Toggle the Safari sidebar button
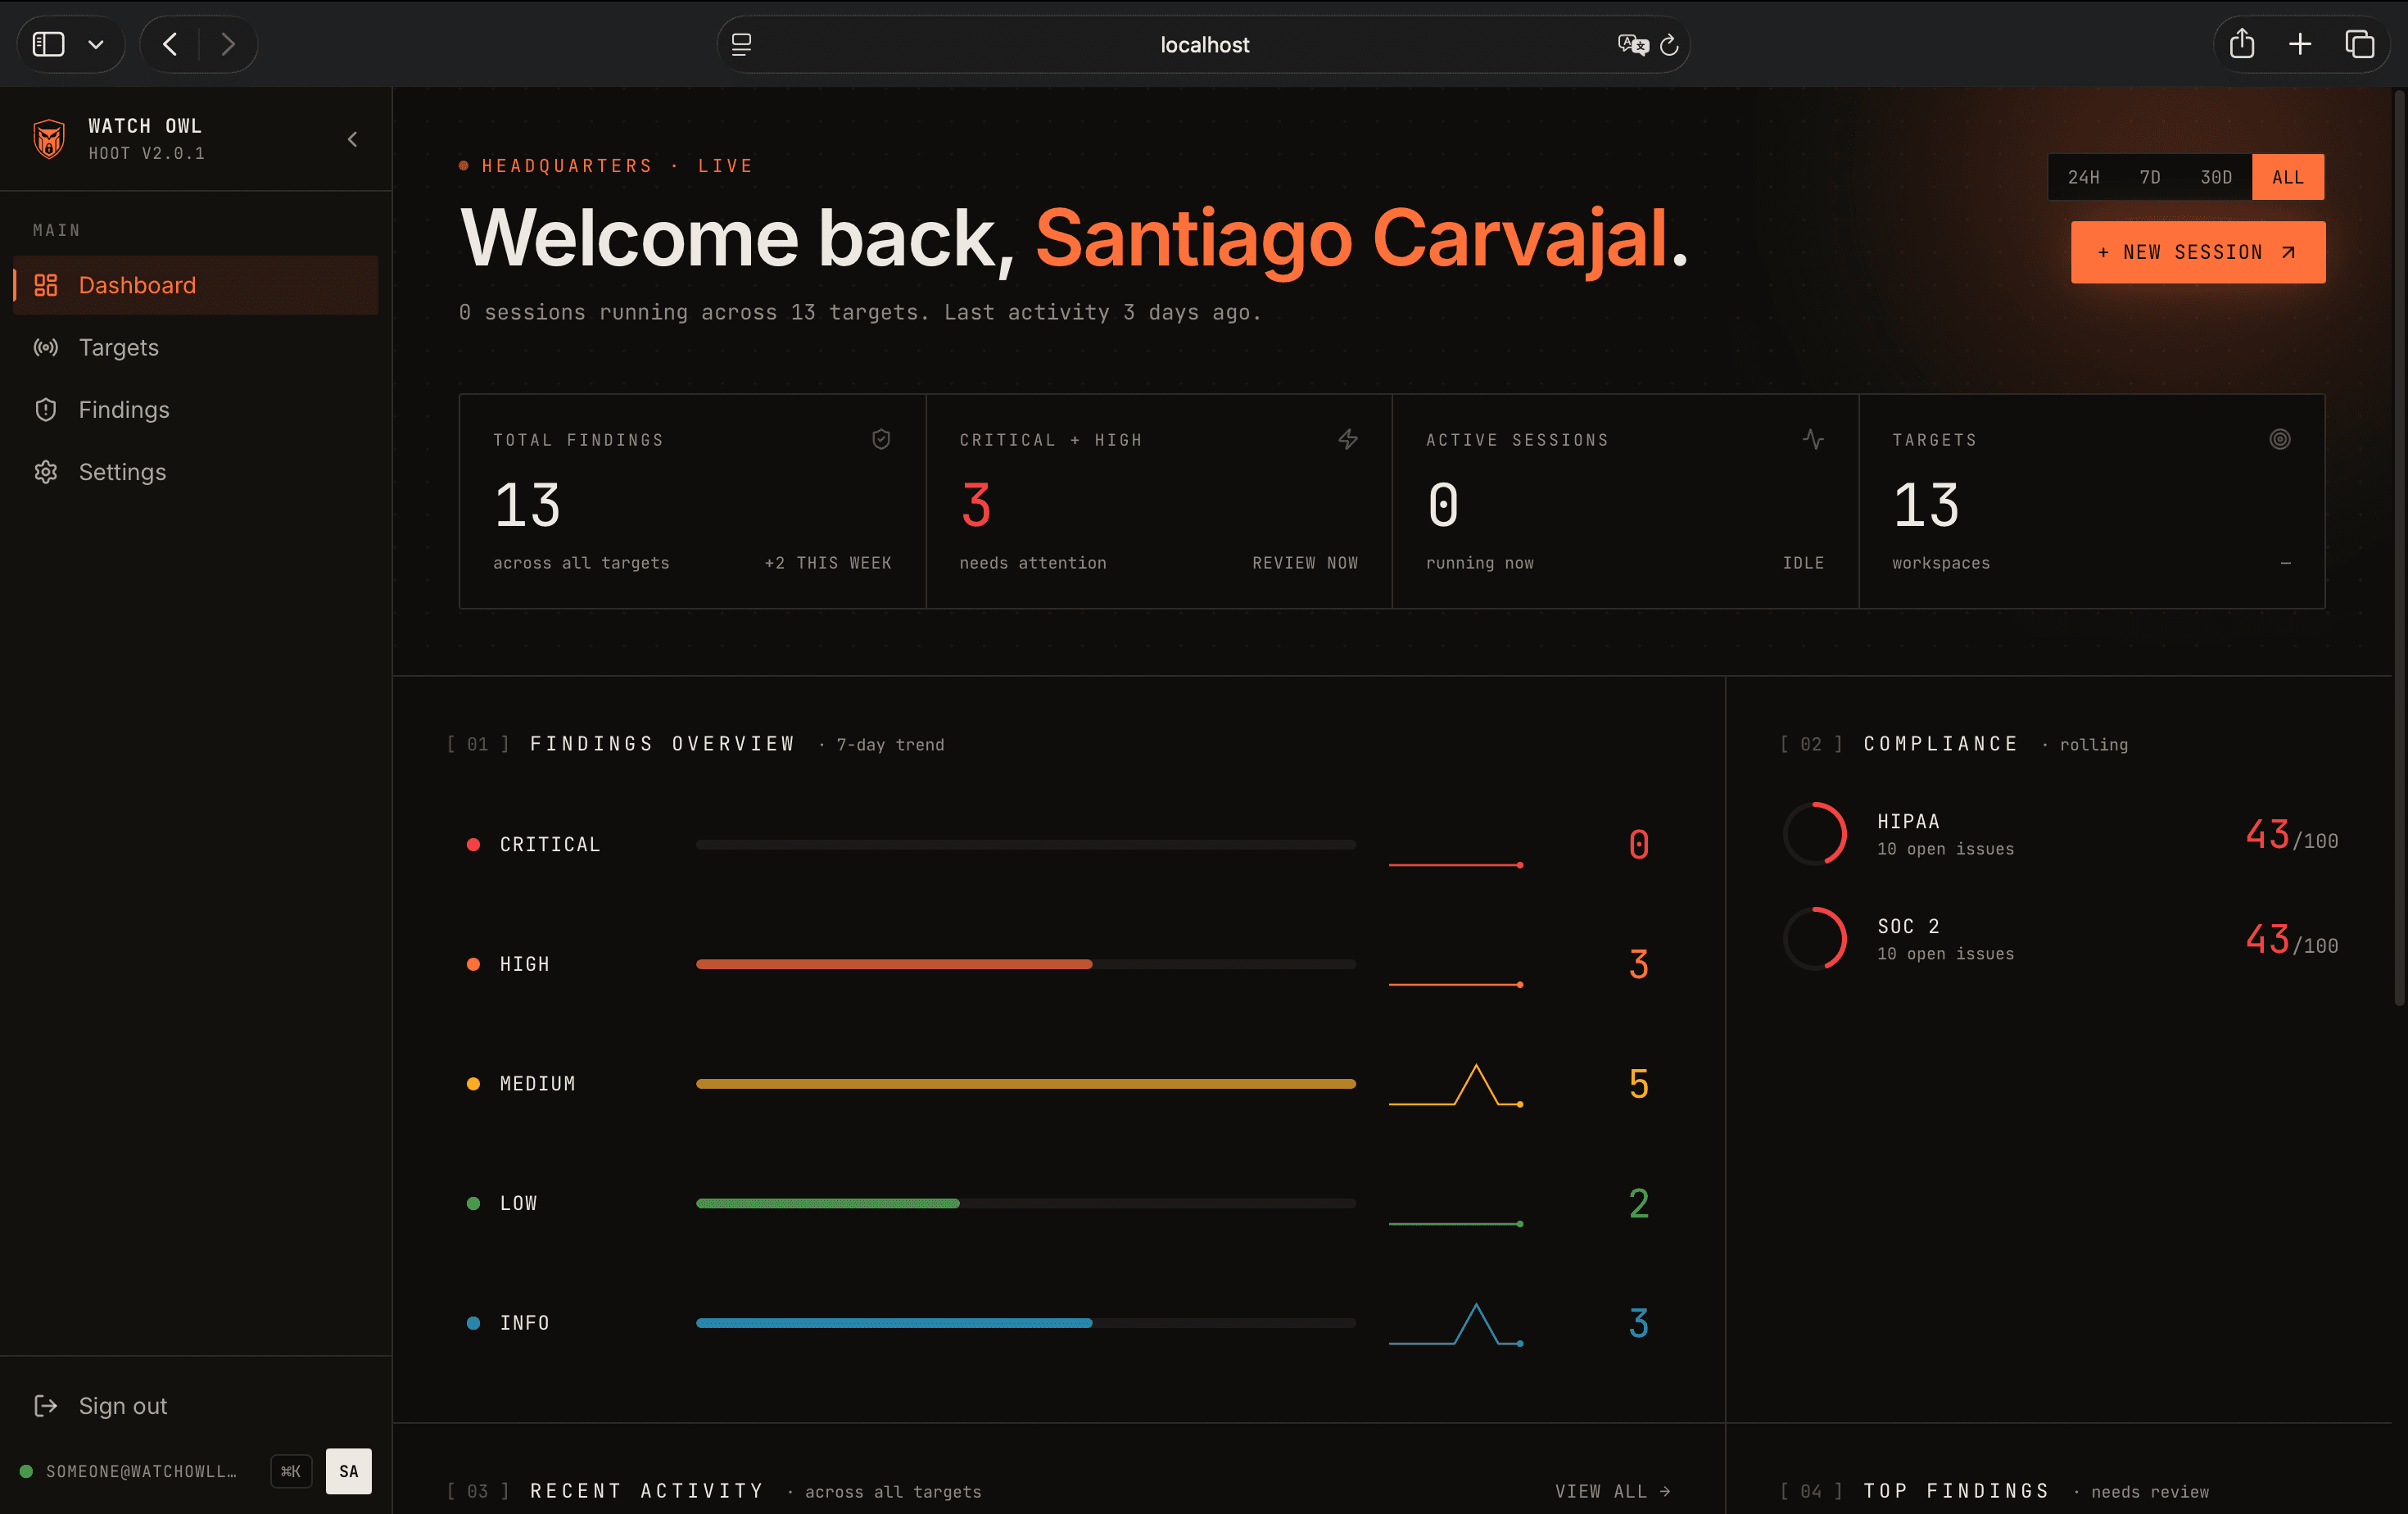 coord(48,44)
